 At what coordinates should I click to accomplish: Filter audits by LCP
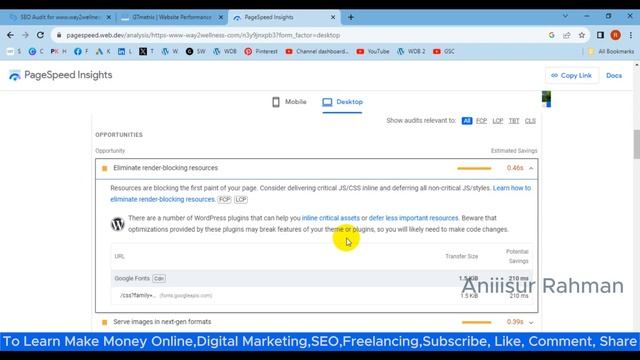pyautogui.click(x=498, y=121)
